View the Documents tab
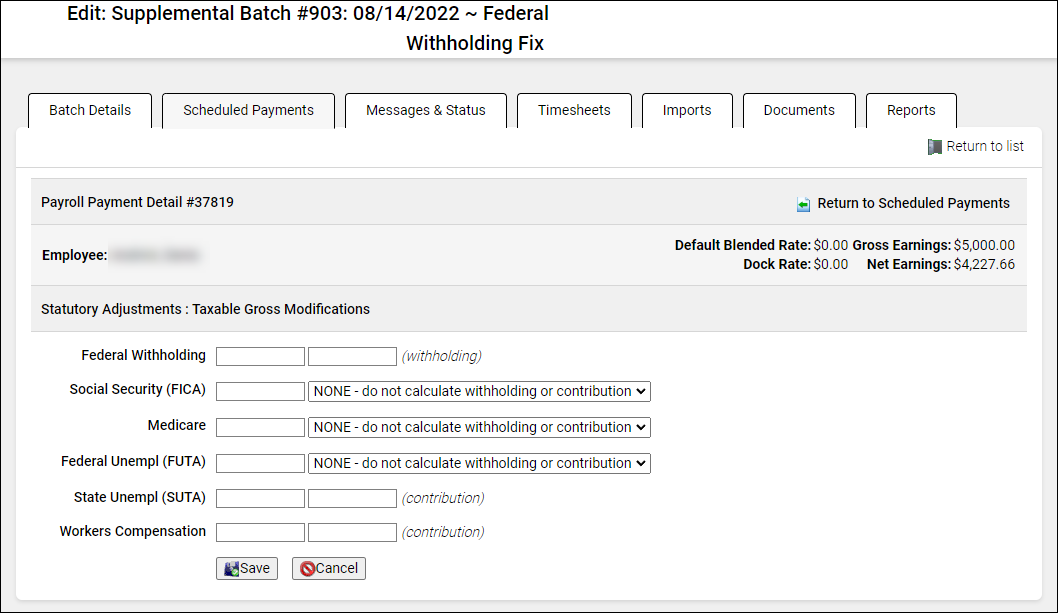The height and width of the screenshot is (613, 1058). click(799, 110)
